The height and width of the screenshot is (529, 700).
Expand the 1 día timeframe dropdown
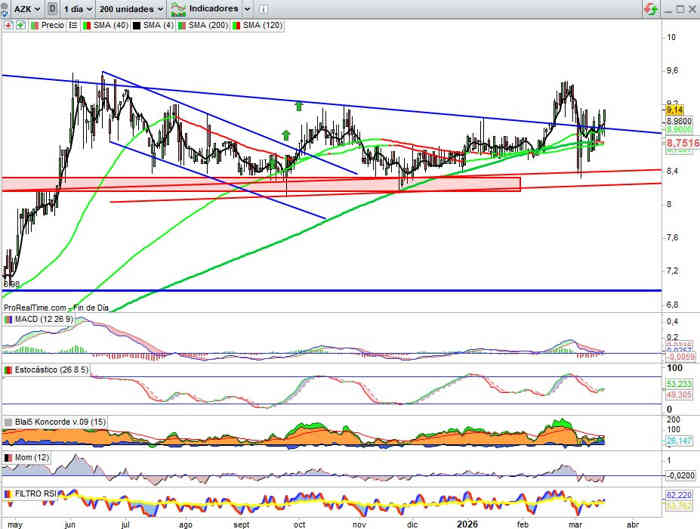coord(78,8)
